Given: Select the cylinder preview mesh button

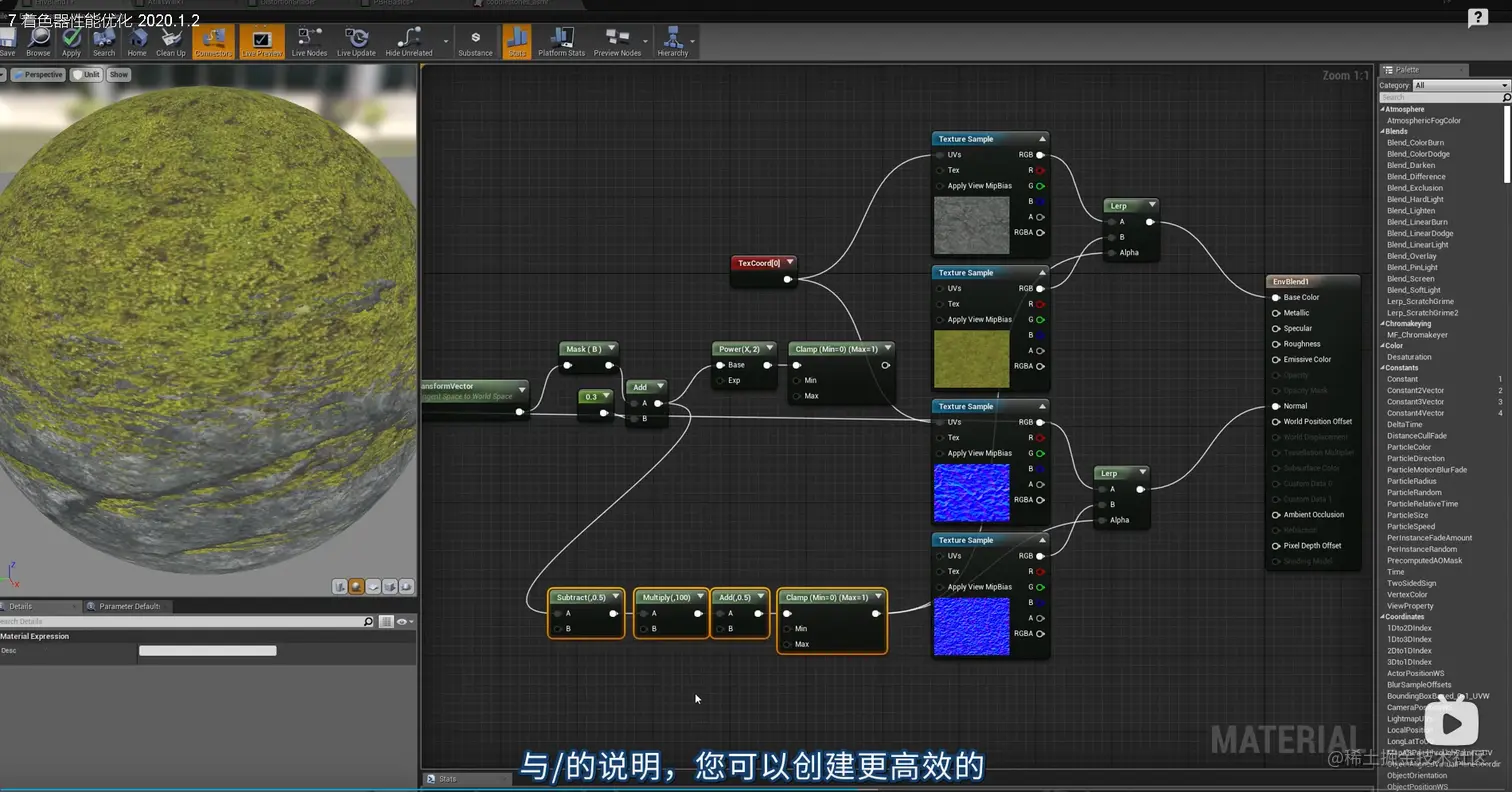Looking at the screenshot, I should coord(340,587).
